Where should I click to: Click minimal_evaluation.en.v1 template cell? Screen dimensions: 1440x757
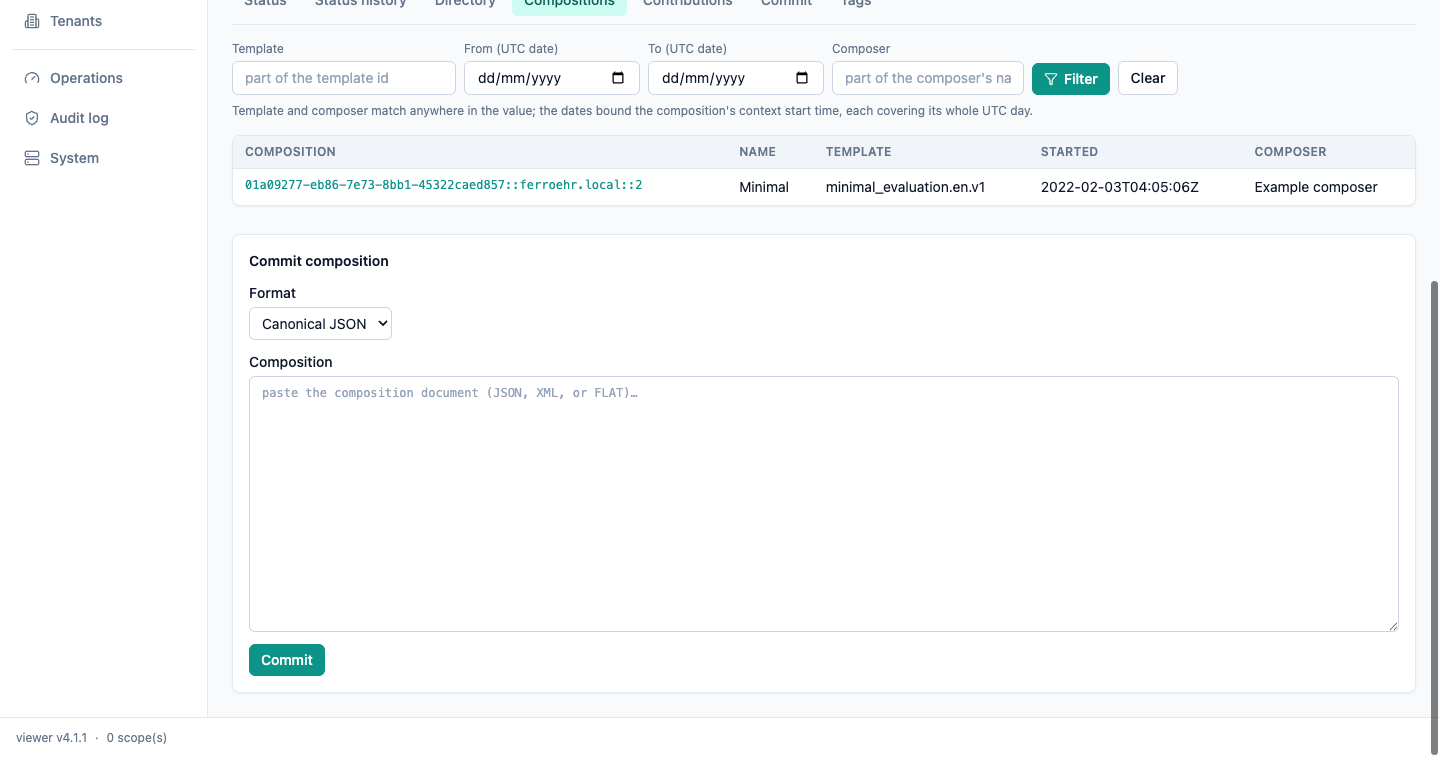905,187
